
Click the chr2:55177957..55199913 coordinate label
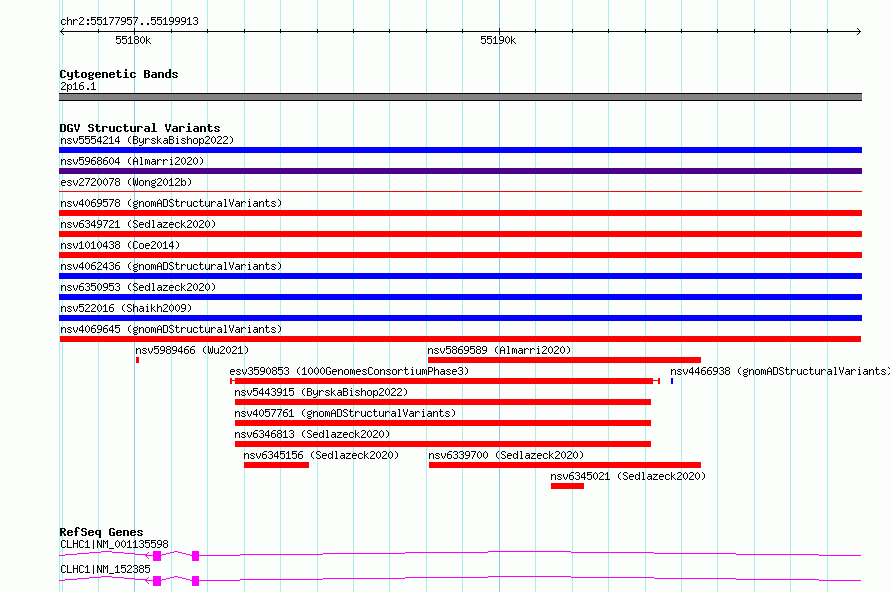pyautogui.click(x=129, y=21)
